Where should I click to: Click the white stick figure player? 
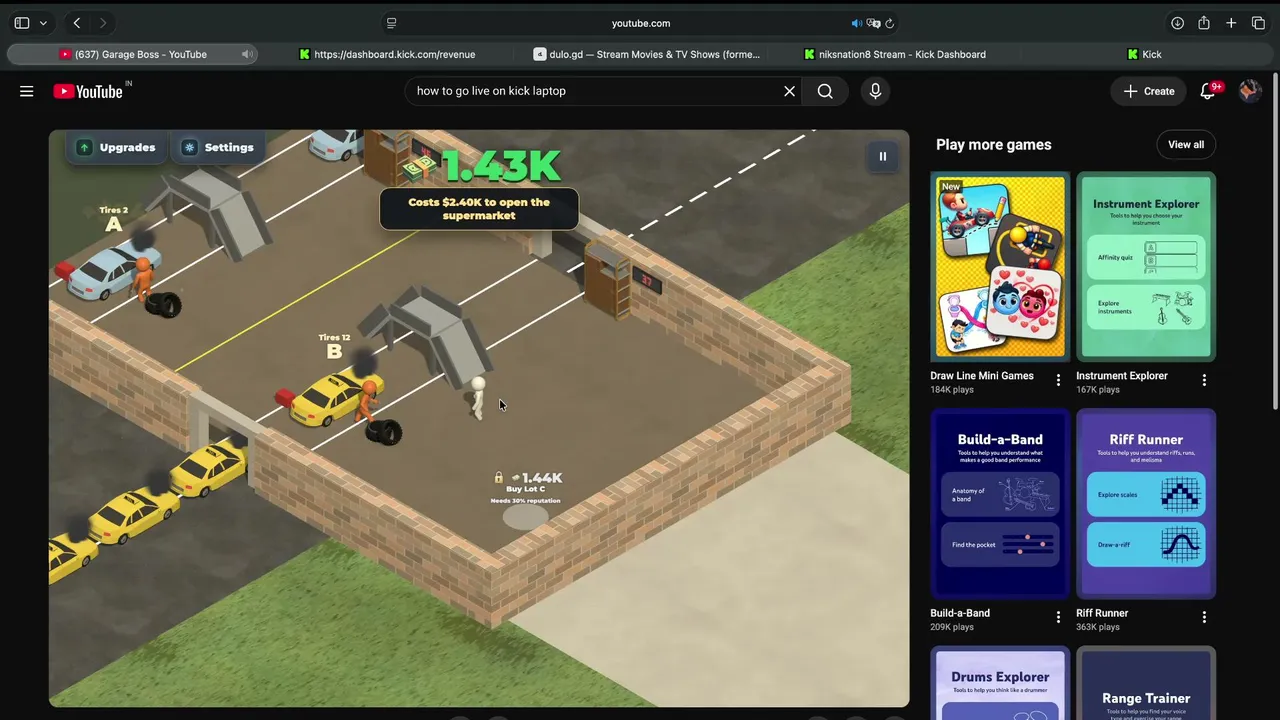click(478, 397)
